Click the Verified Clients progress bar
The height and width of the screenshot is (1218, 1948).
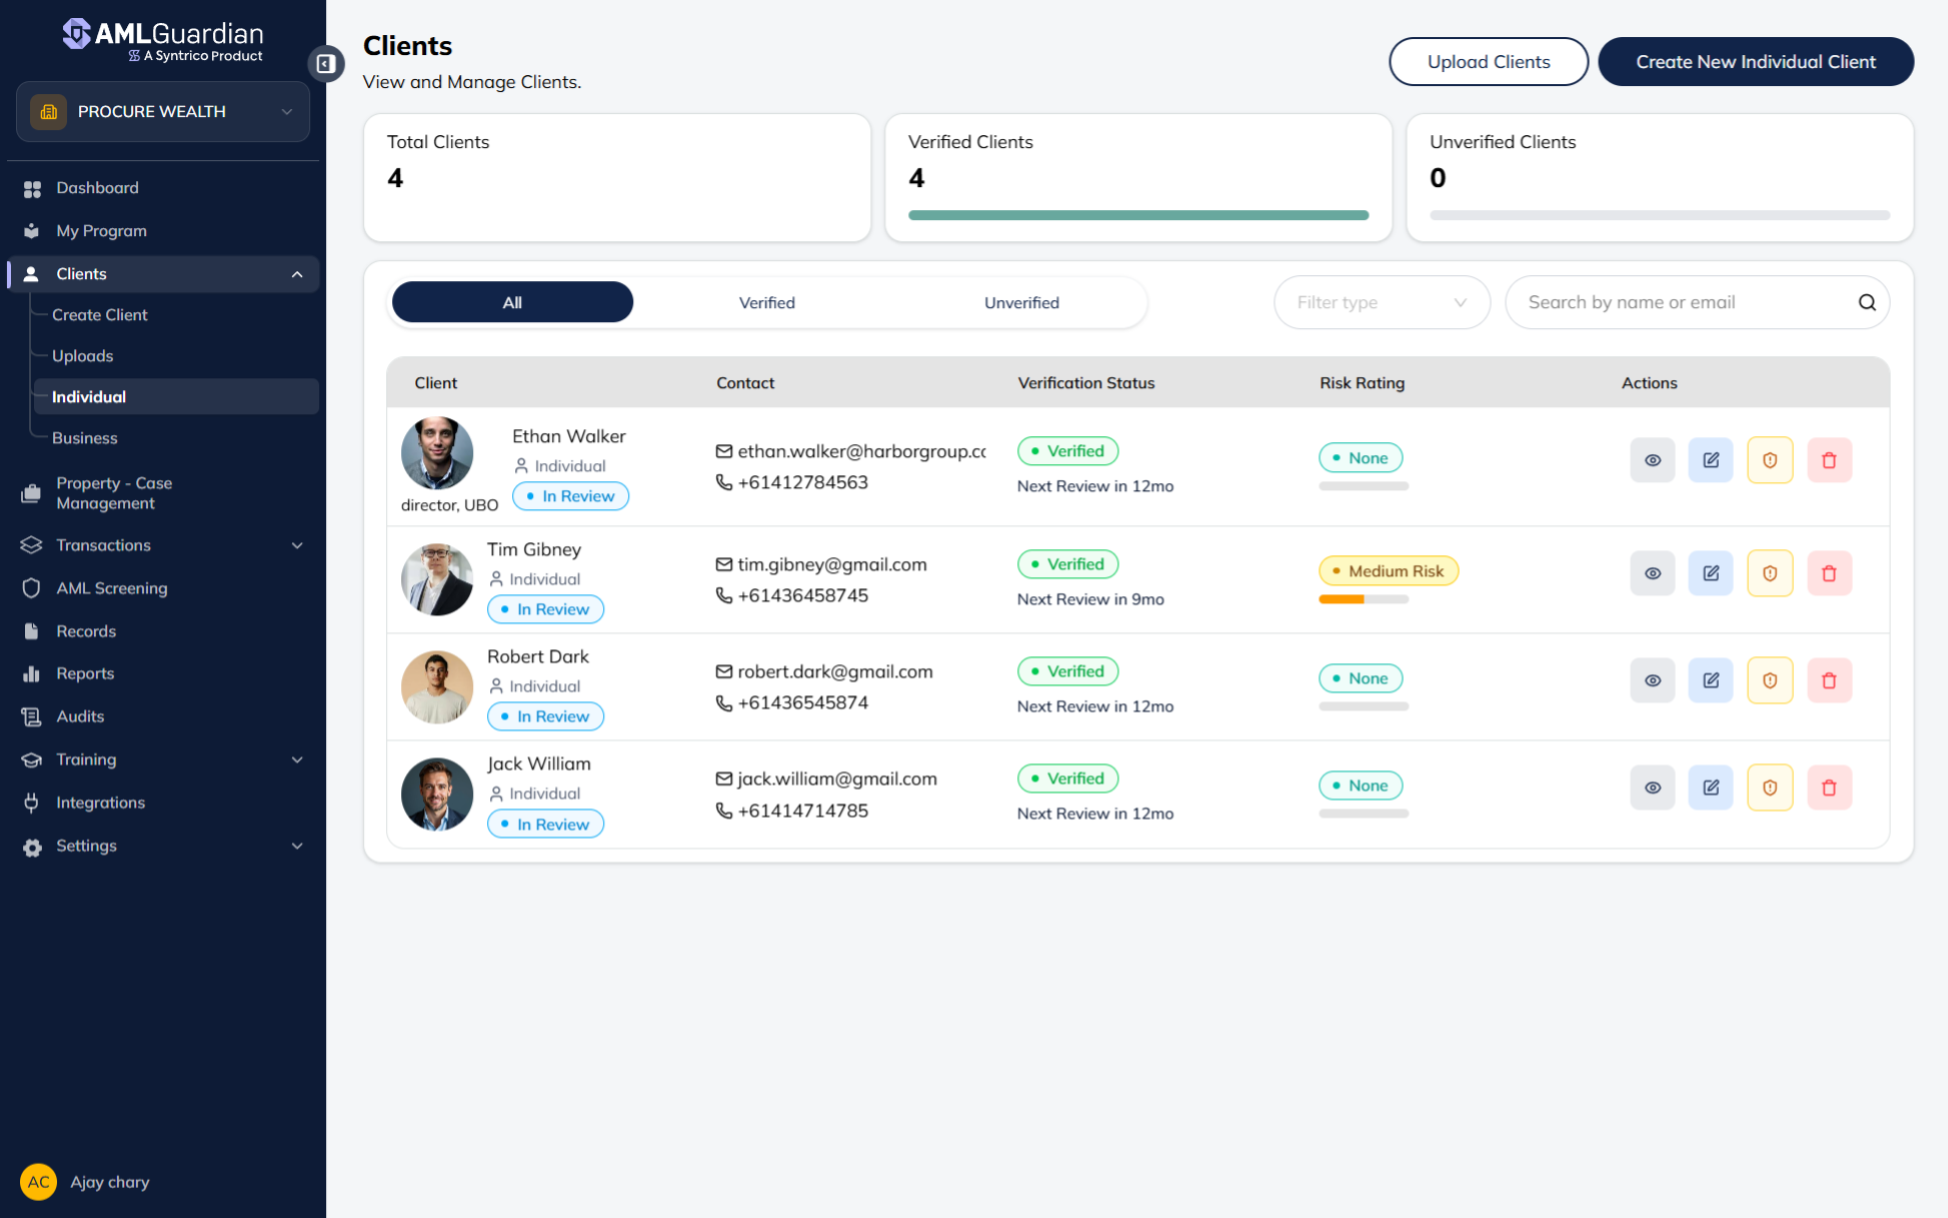pos(1138,215)
